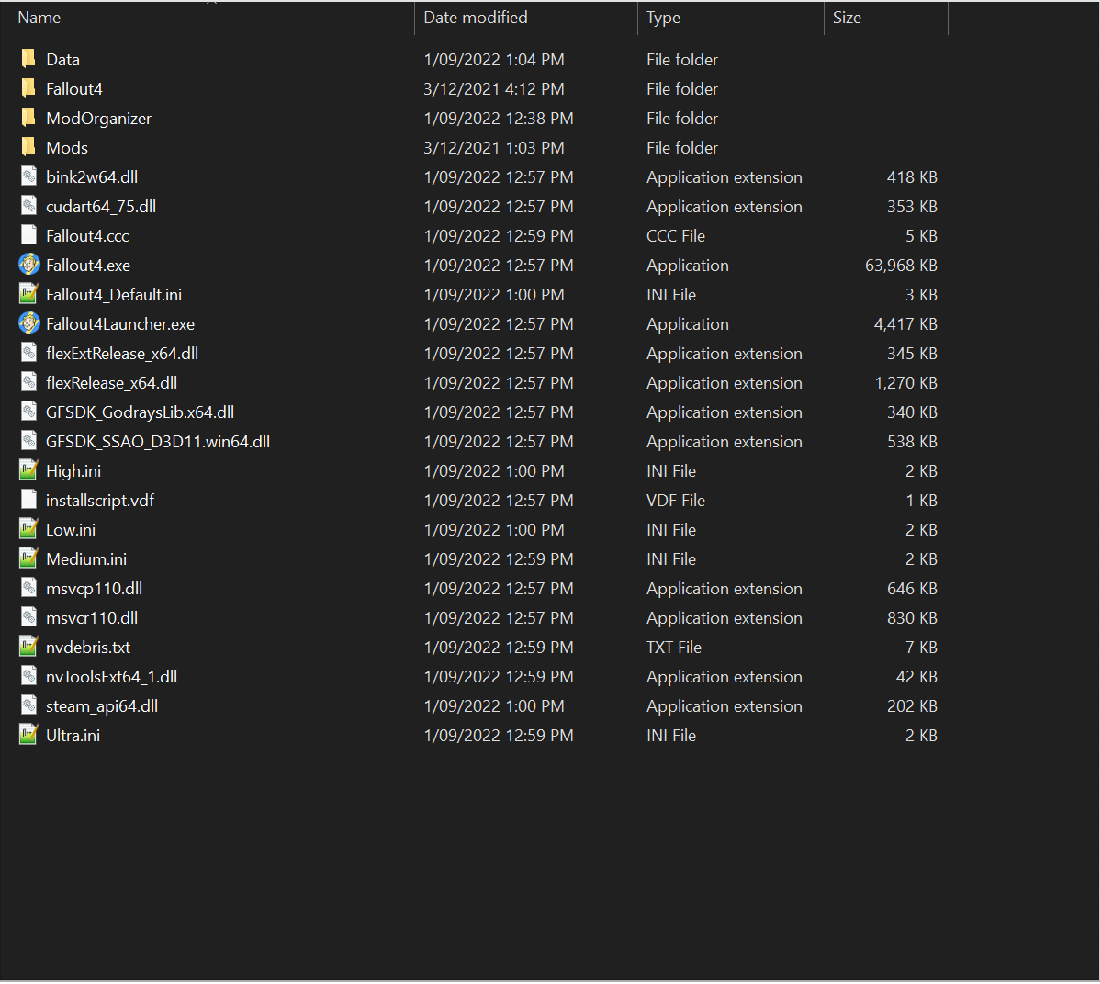1100x984 pixels.
Task: Select the file name flexExtRelease_x64.dll
Action: (x=121, y=354)
